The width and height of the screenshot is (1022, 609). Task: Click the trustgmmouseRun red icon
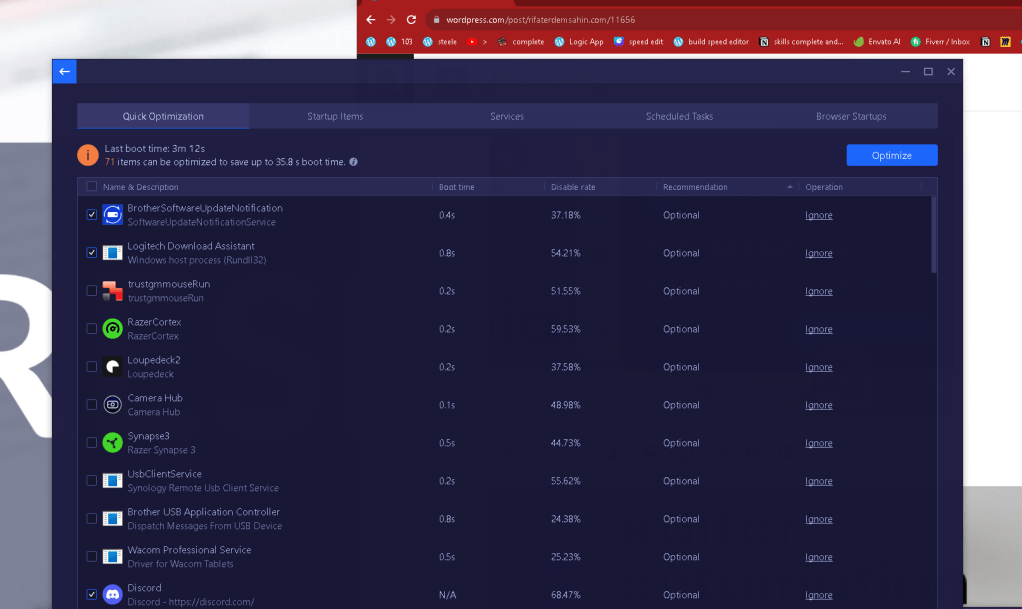coord(112,291)
